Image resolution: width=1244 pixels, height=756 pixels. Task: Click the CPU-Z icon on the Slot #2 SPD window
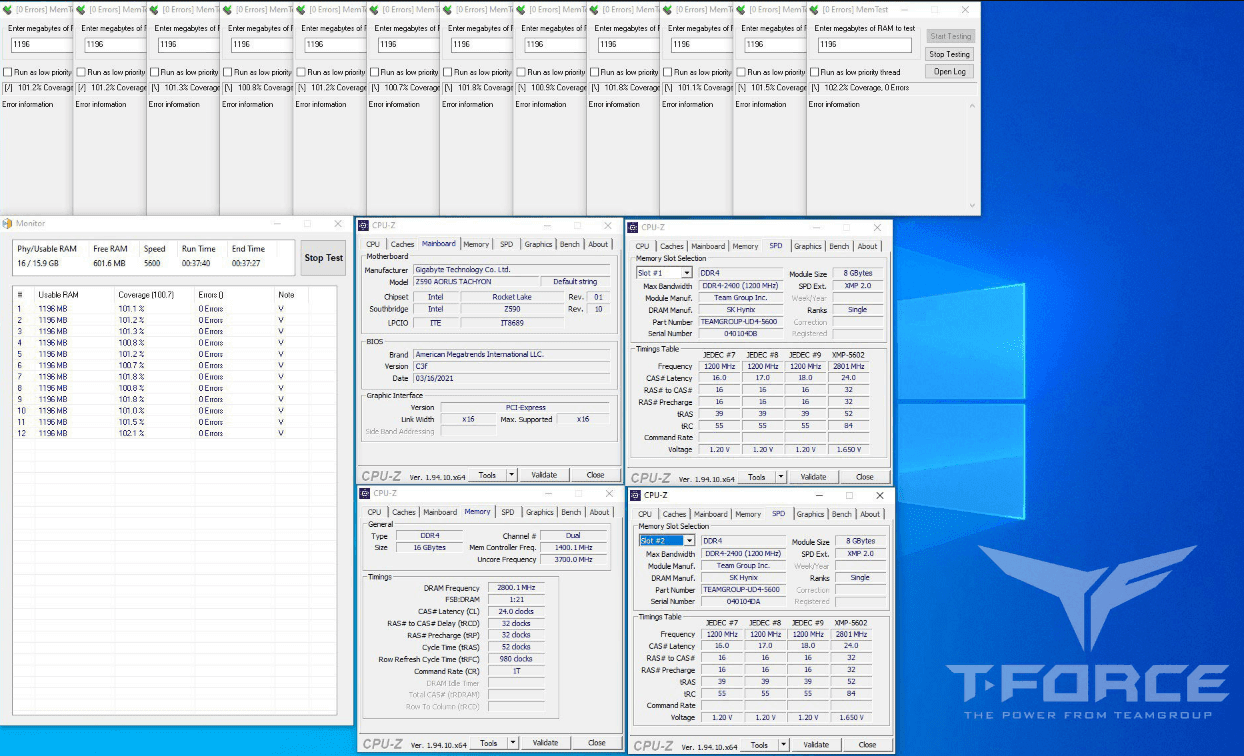click(635, 494)
